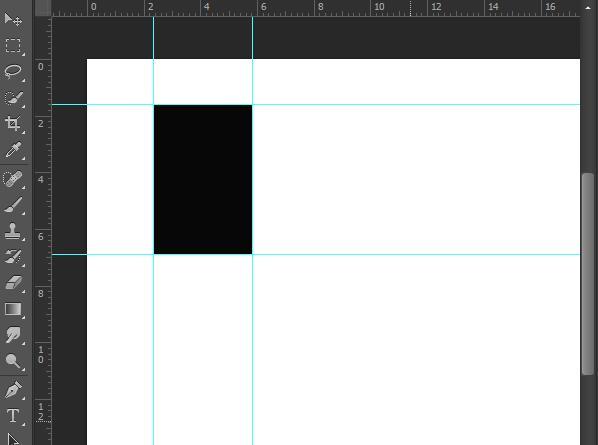Click the horizontal ruler at mark 8

320,7
